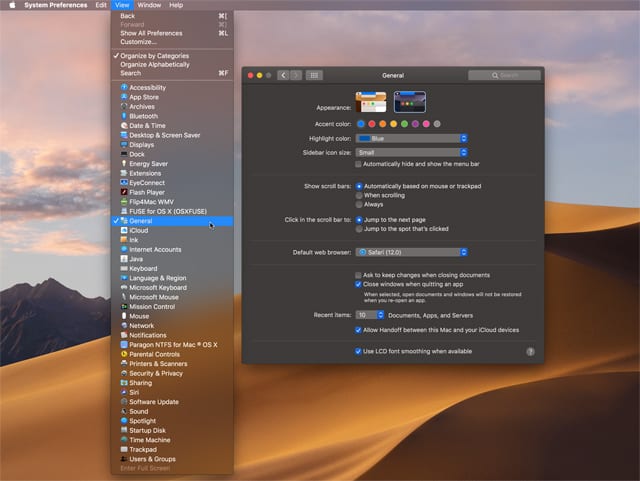Select the Always scroll bars radio option
The image size is (640, 481).
click(359, 204)
